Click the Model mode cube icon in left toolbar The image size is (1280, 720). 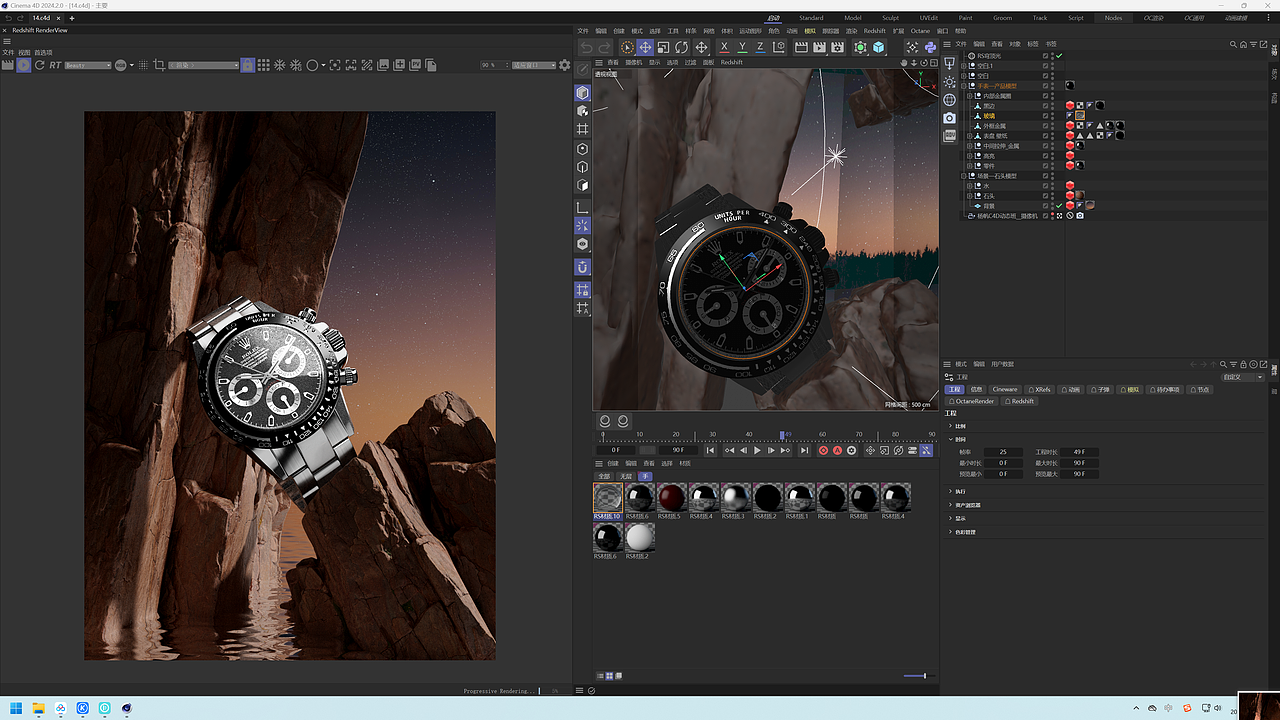pos(583,93)
